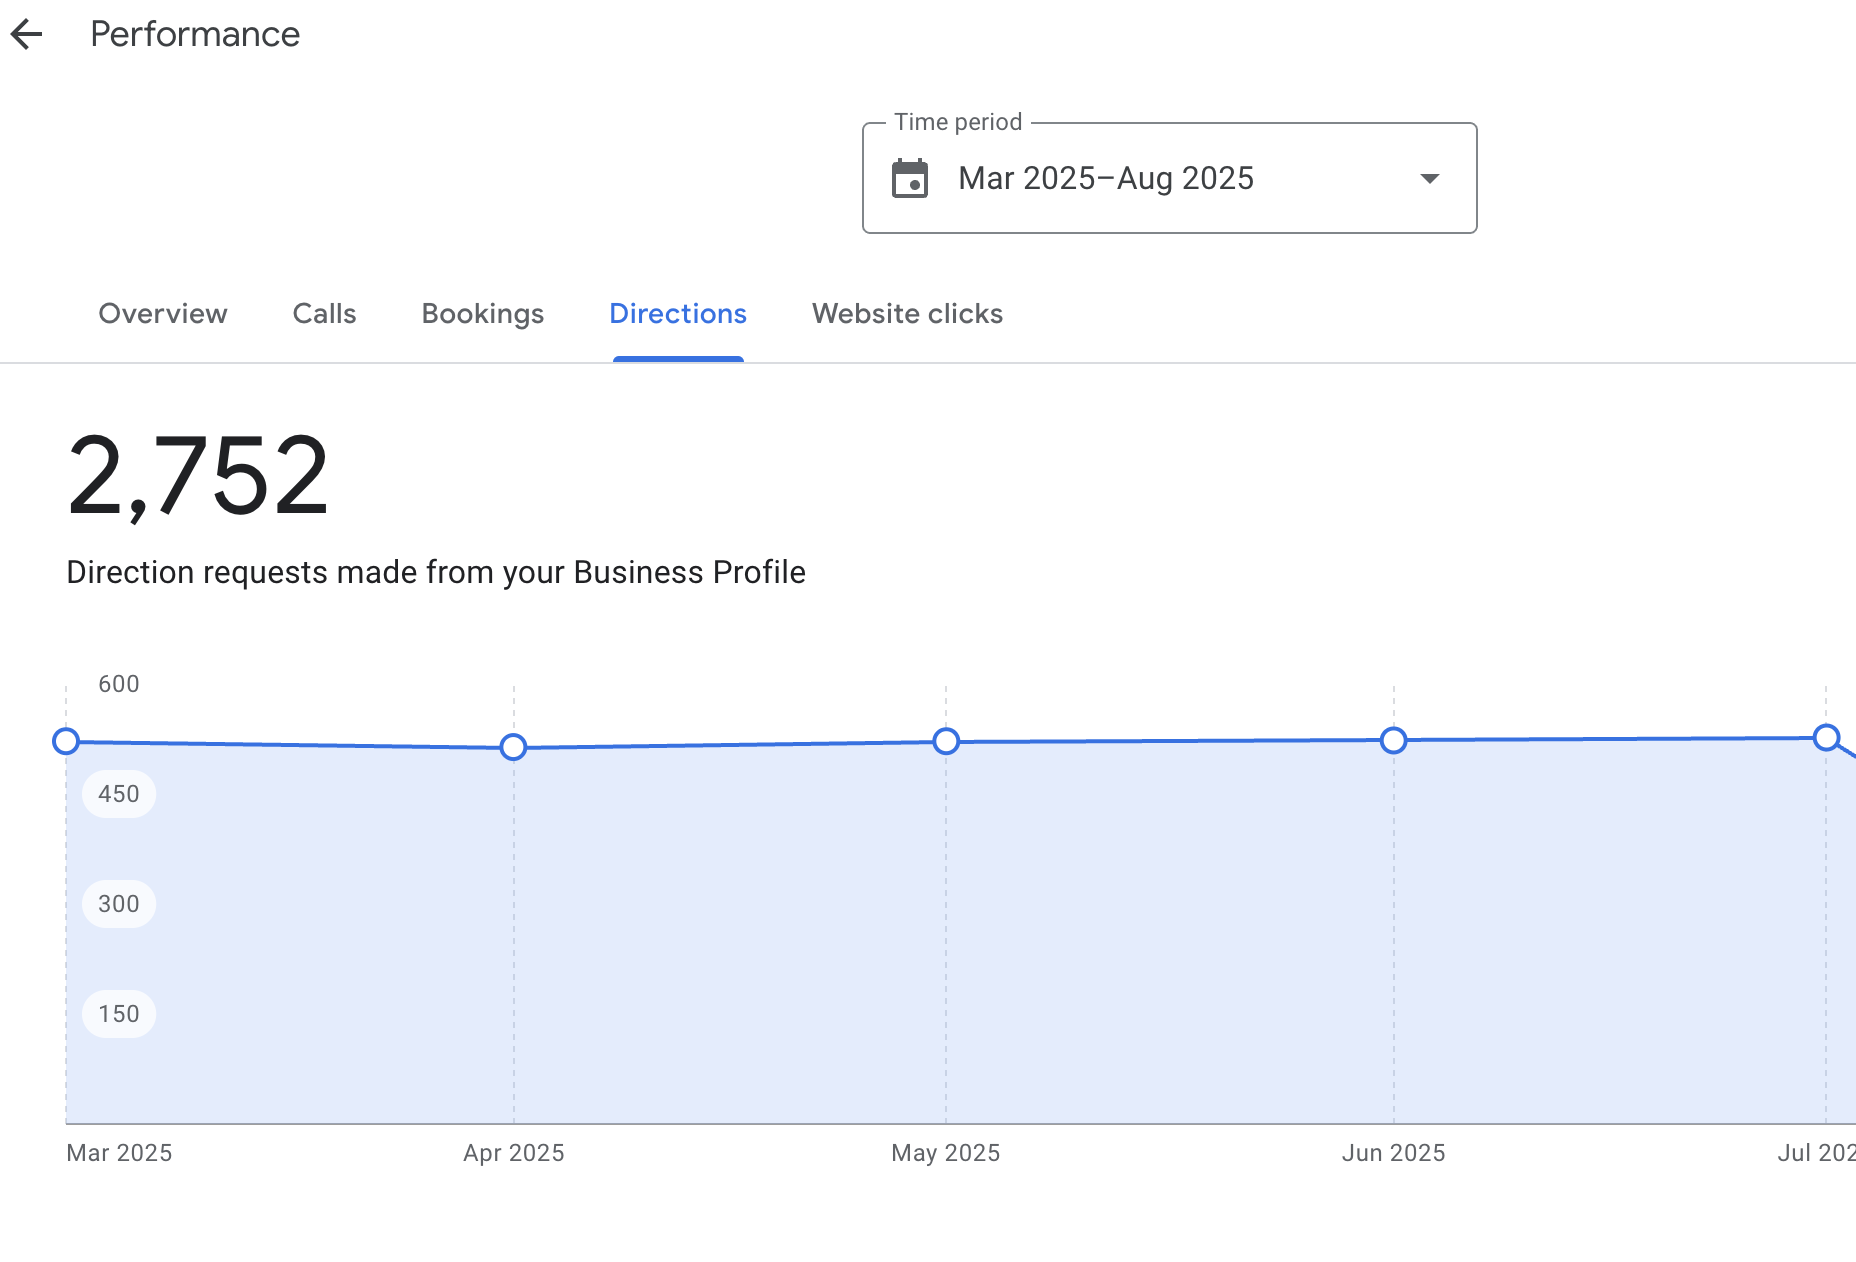Click the May 2025 x-axis label
Image resolution: width=1856 pixels, height=1262 pixels.
[x=945, y=1153]
